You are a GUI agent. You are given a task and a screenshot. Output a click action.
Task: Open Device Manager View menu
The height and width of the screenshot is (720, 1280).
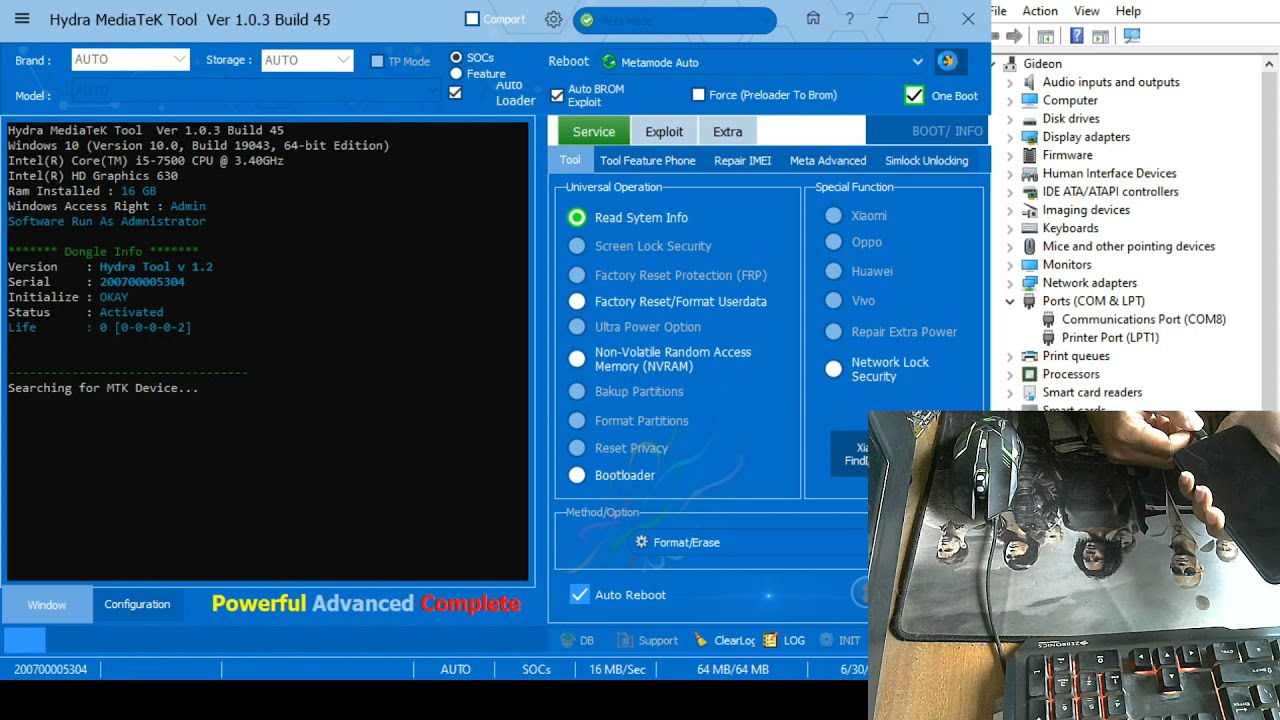coord(1087,11)
